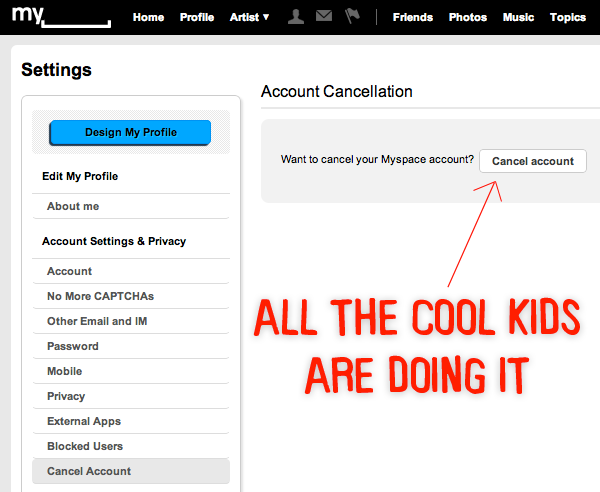Image resolution: width=600 pixels, height=492 pixels.
Task: Select Cancel Account in the sidebar
Action: (131, 471)
